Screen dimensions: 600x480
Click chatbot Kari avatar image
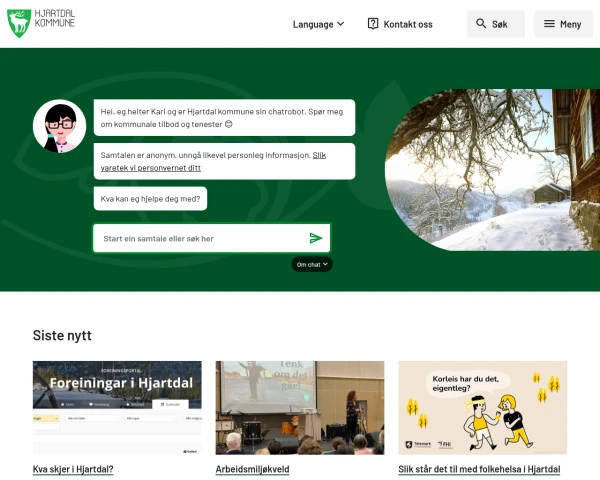pos(59,126)
